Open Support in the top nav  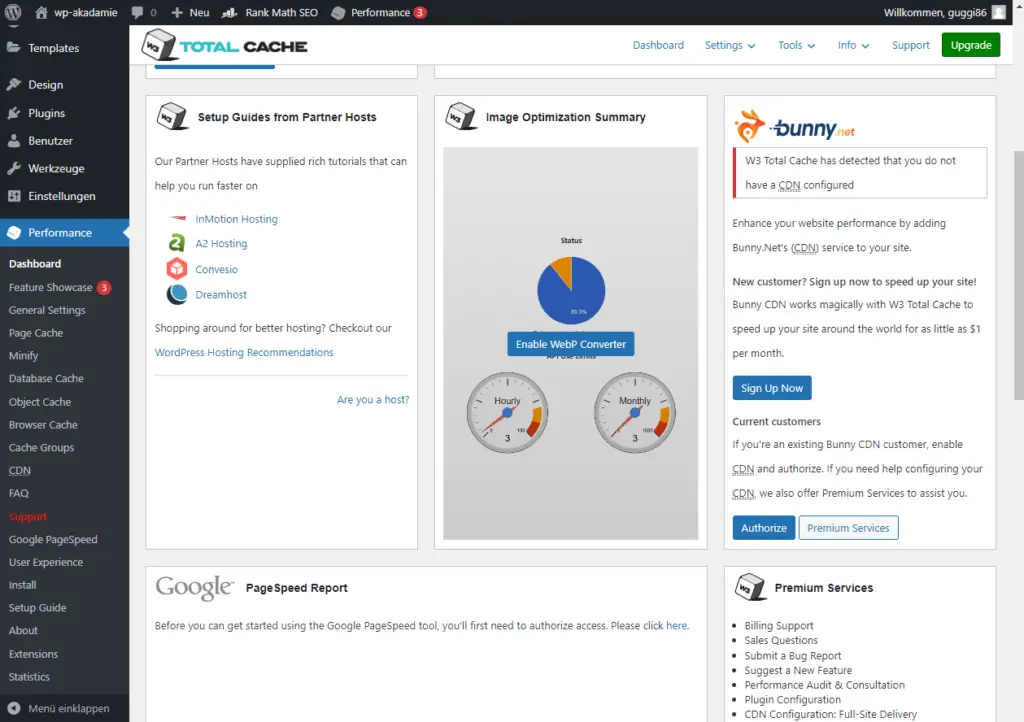point(910,45)
